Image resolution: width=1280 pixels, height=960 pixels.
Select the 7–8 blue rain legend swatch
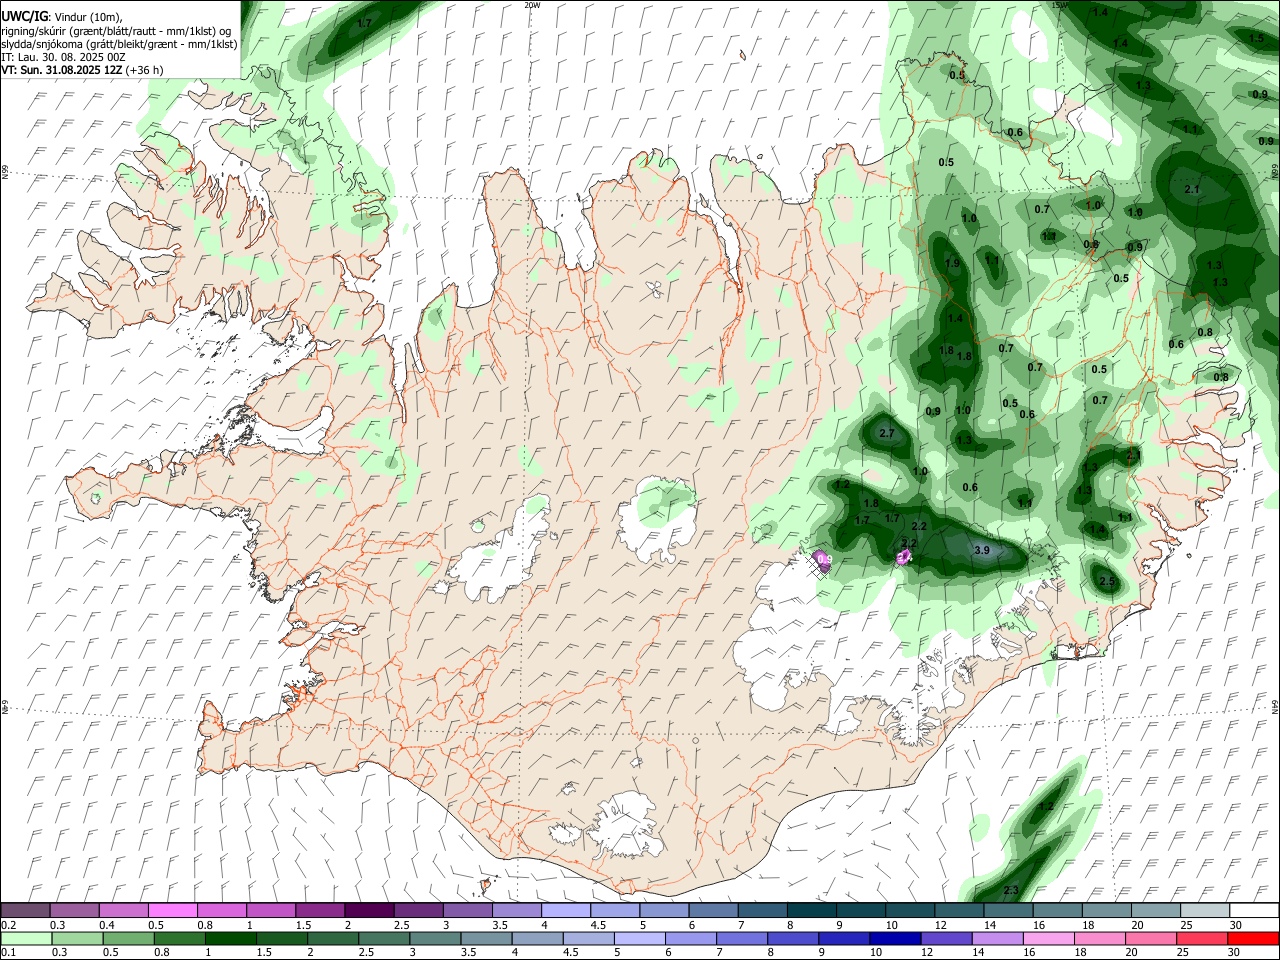[x=741, y=939]
